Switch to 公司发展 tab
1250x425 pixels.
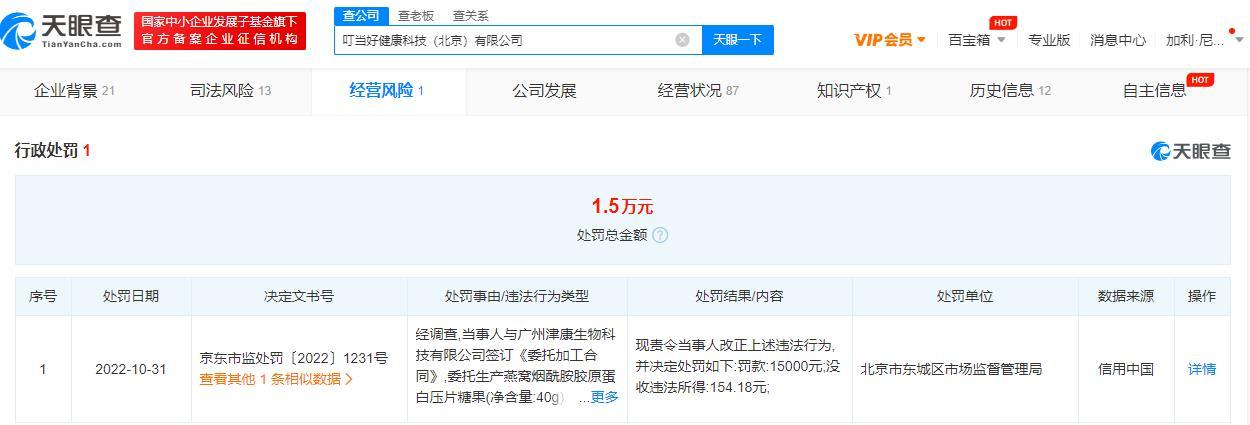[x=544, y=91]
